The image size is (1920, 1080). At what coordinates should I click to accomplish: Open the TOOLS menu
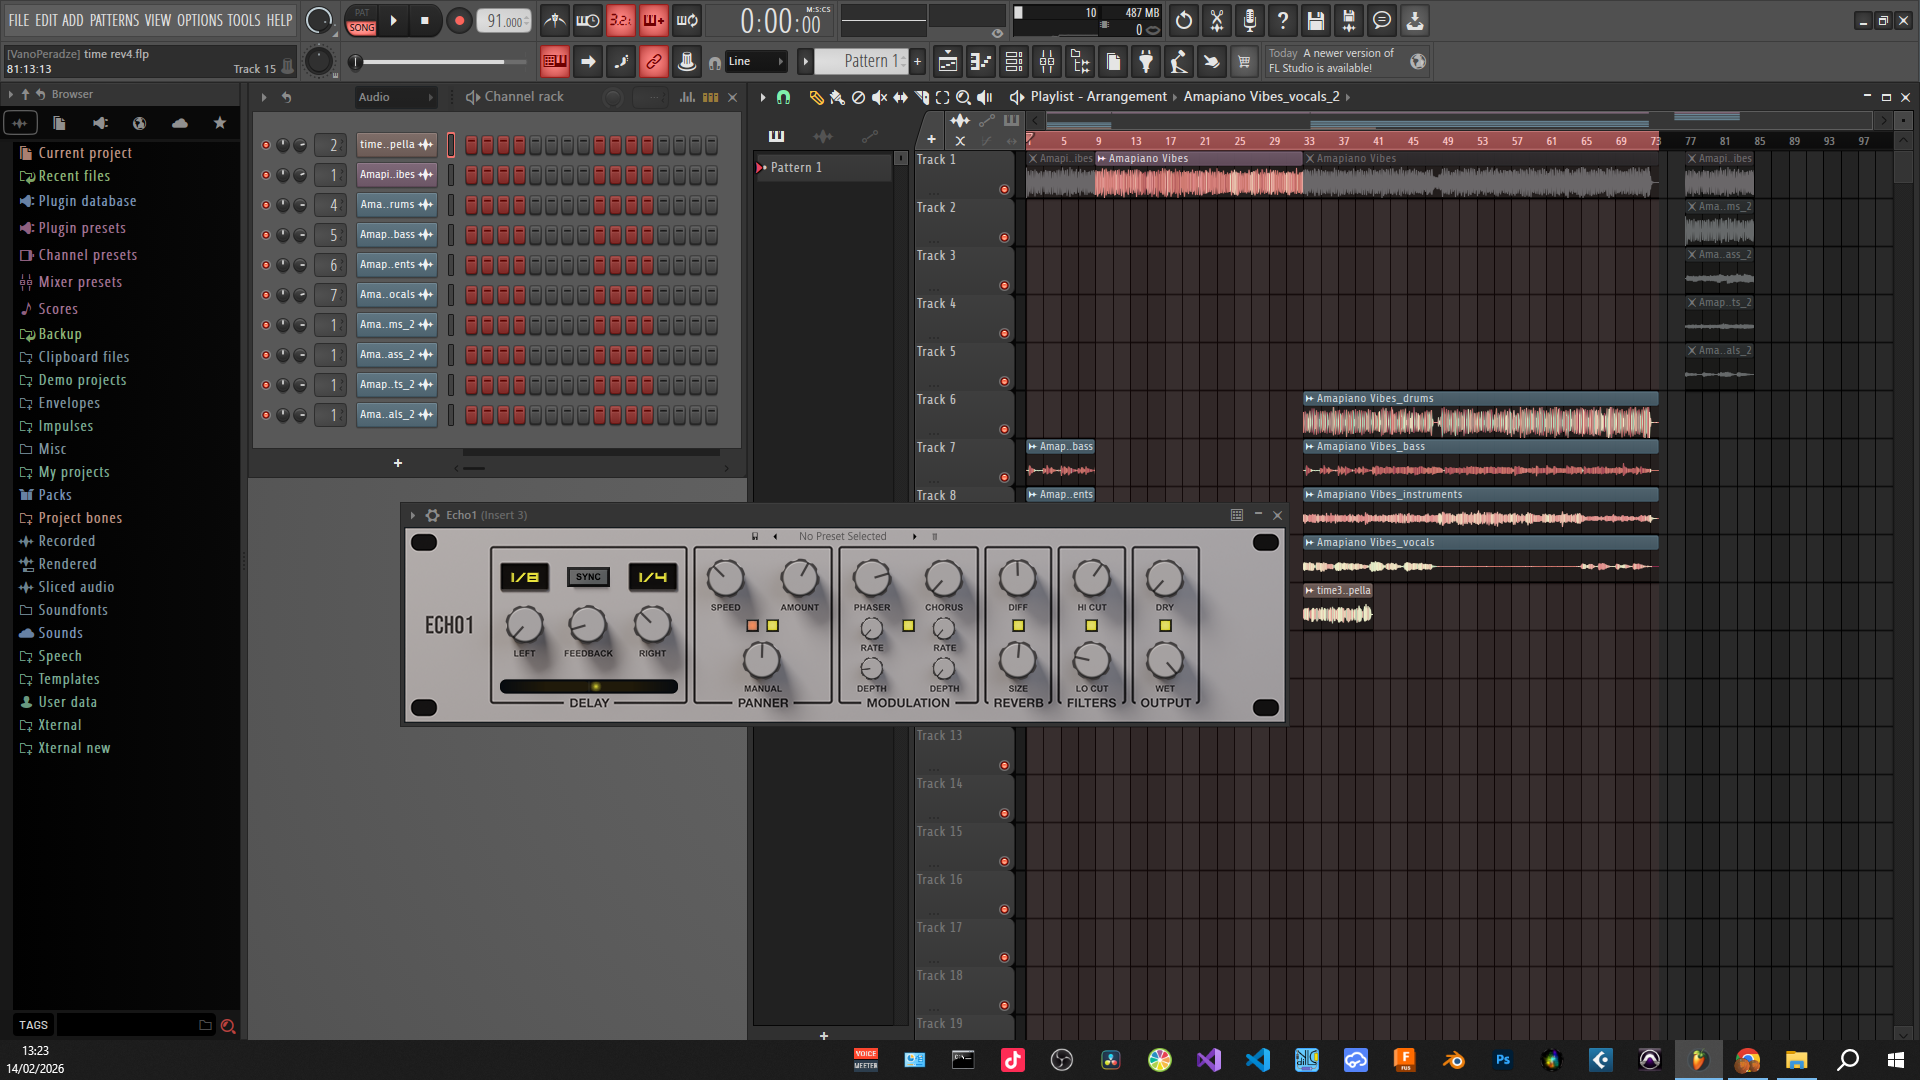[x=243, y=20]
